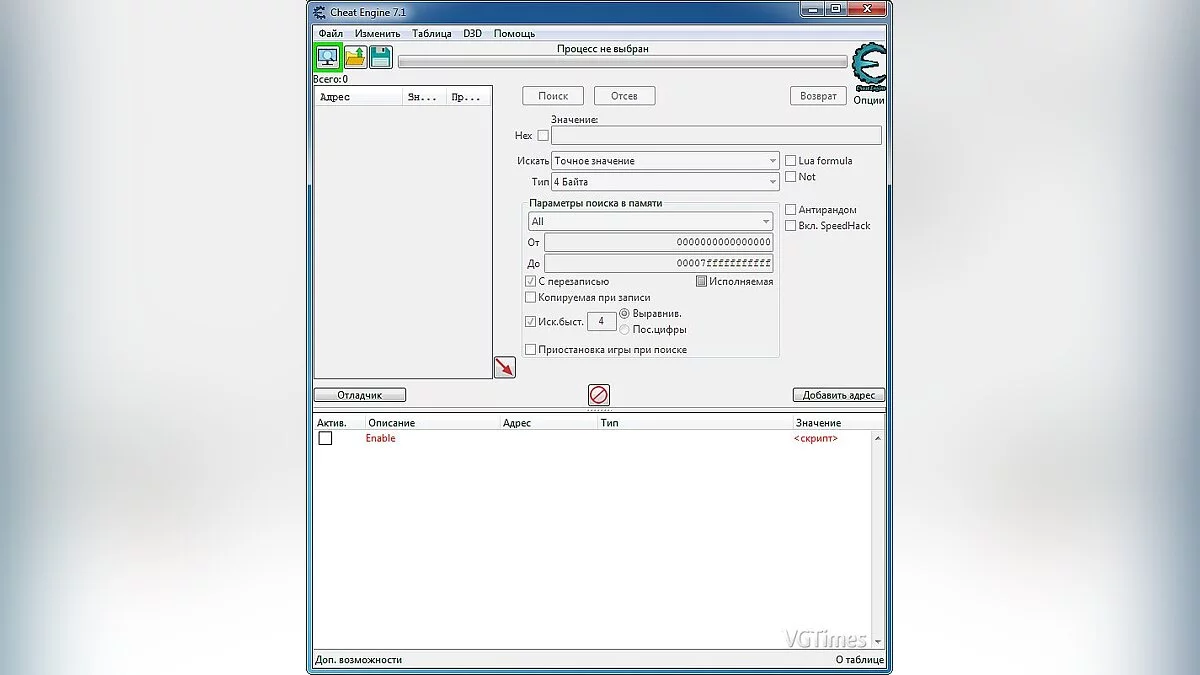Open the Тип value type dropdown
1200x675 pixels.
click(665, 182)
